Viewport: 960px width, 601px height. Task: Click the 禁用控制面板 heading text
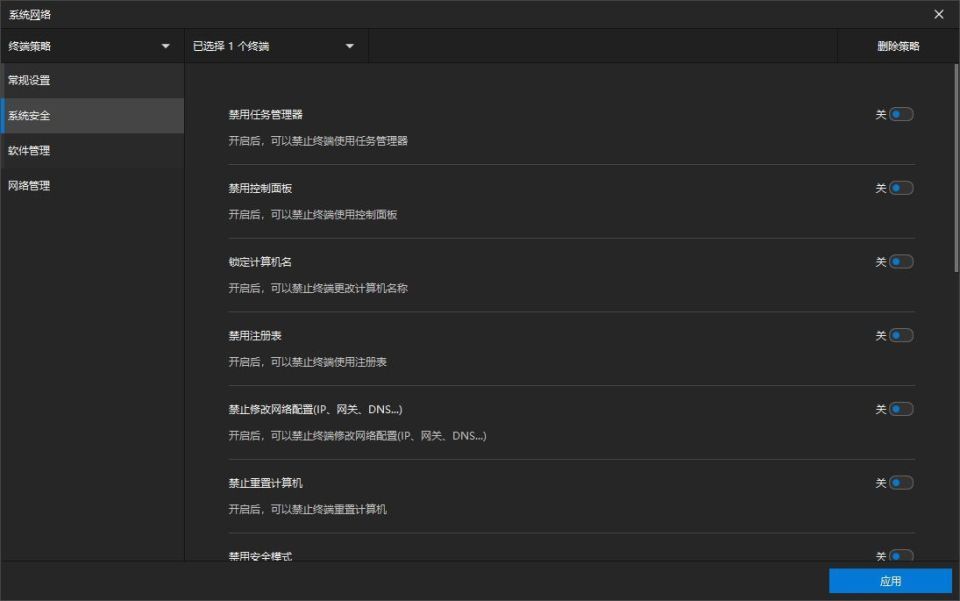coord(260,188)
